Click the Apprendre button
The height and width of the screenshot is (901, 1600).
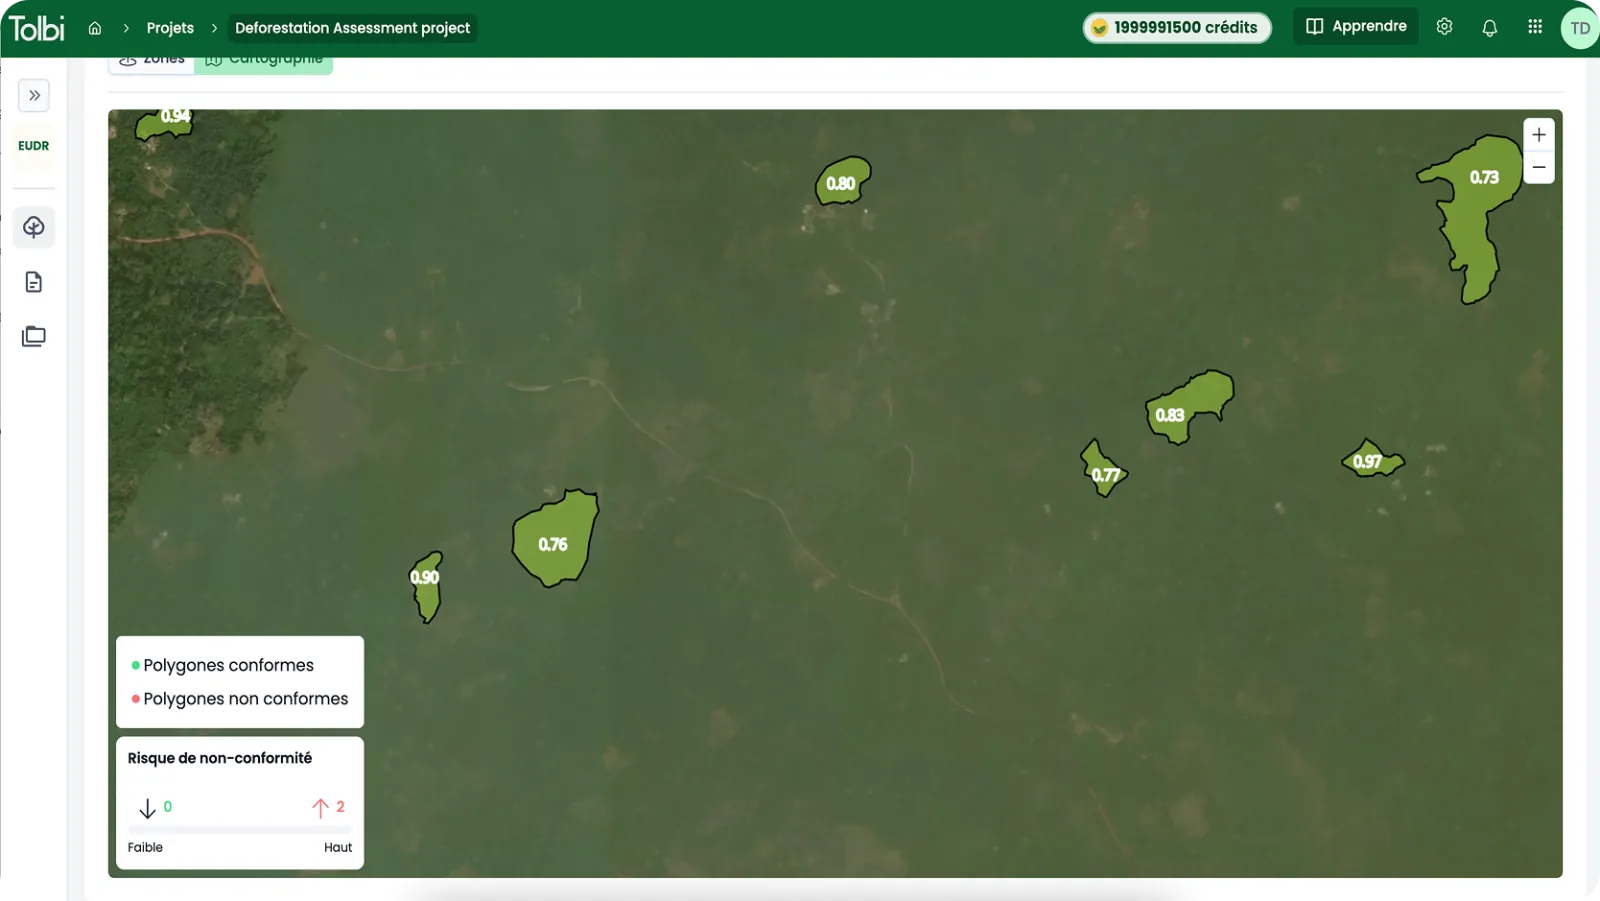coord(1356,27)
